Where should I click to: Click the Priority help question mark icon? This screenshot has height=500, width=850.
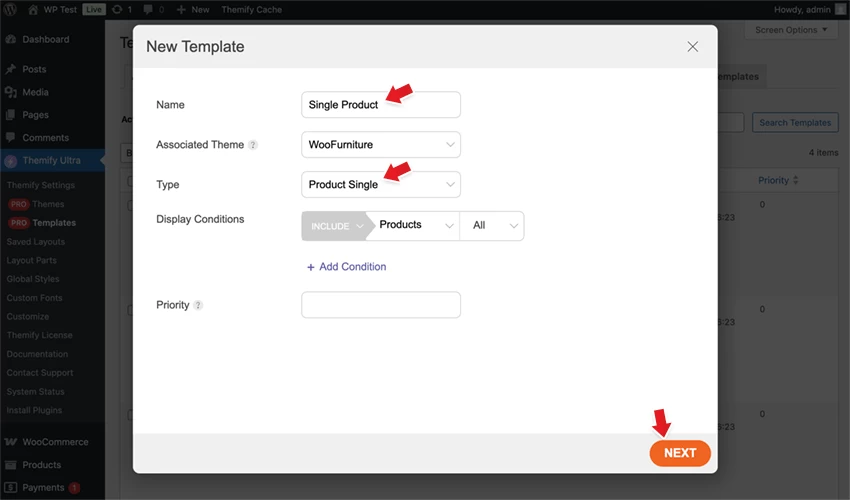point(198,305)
